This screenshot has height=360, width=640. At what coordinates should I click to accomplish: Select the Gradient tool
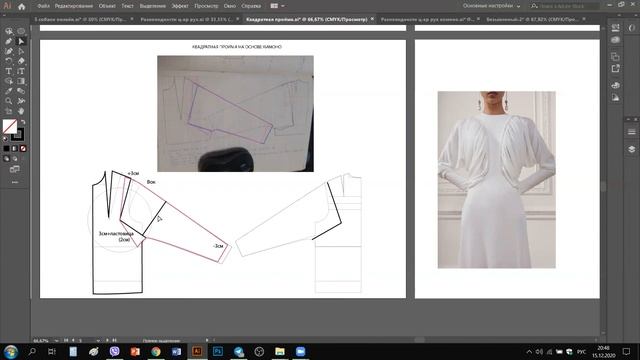click(x=21, y=81)
